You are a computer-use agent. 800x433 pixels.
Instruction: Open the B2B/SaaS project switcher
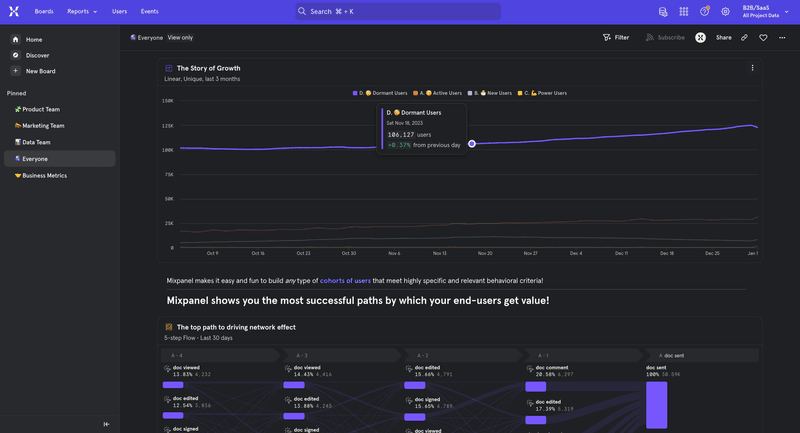point(763,11)
